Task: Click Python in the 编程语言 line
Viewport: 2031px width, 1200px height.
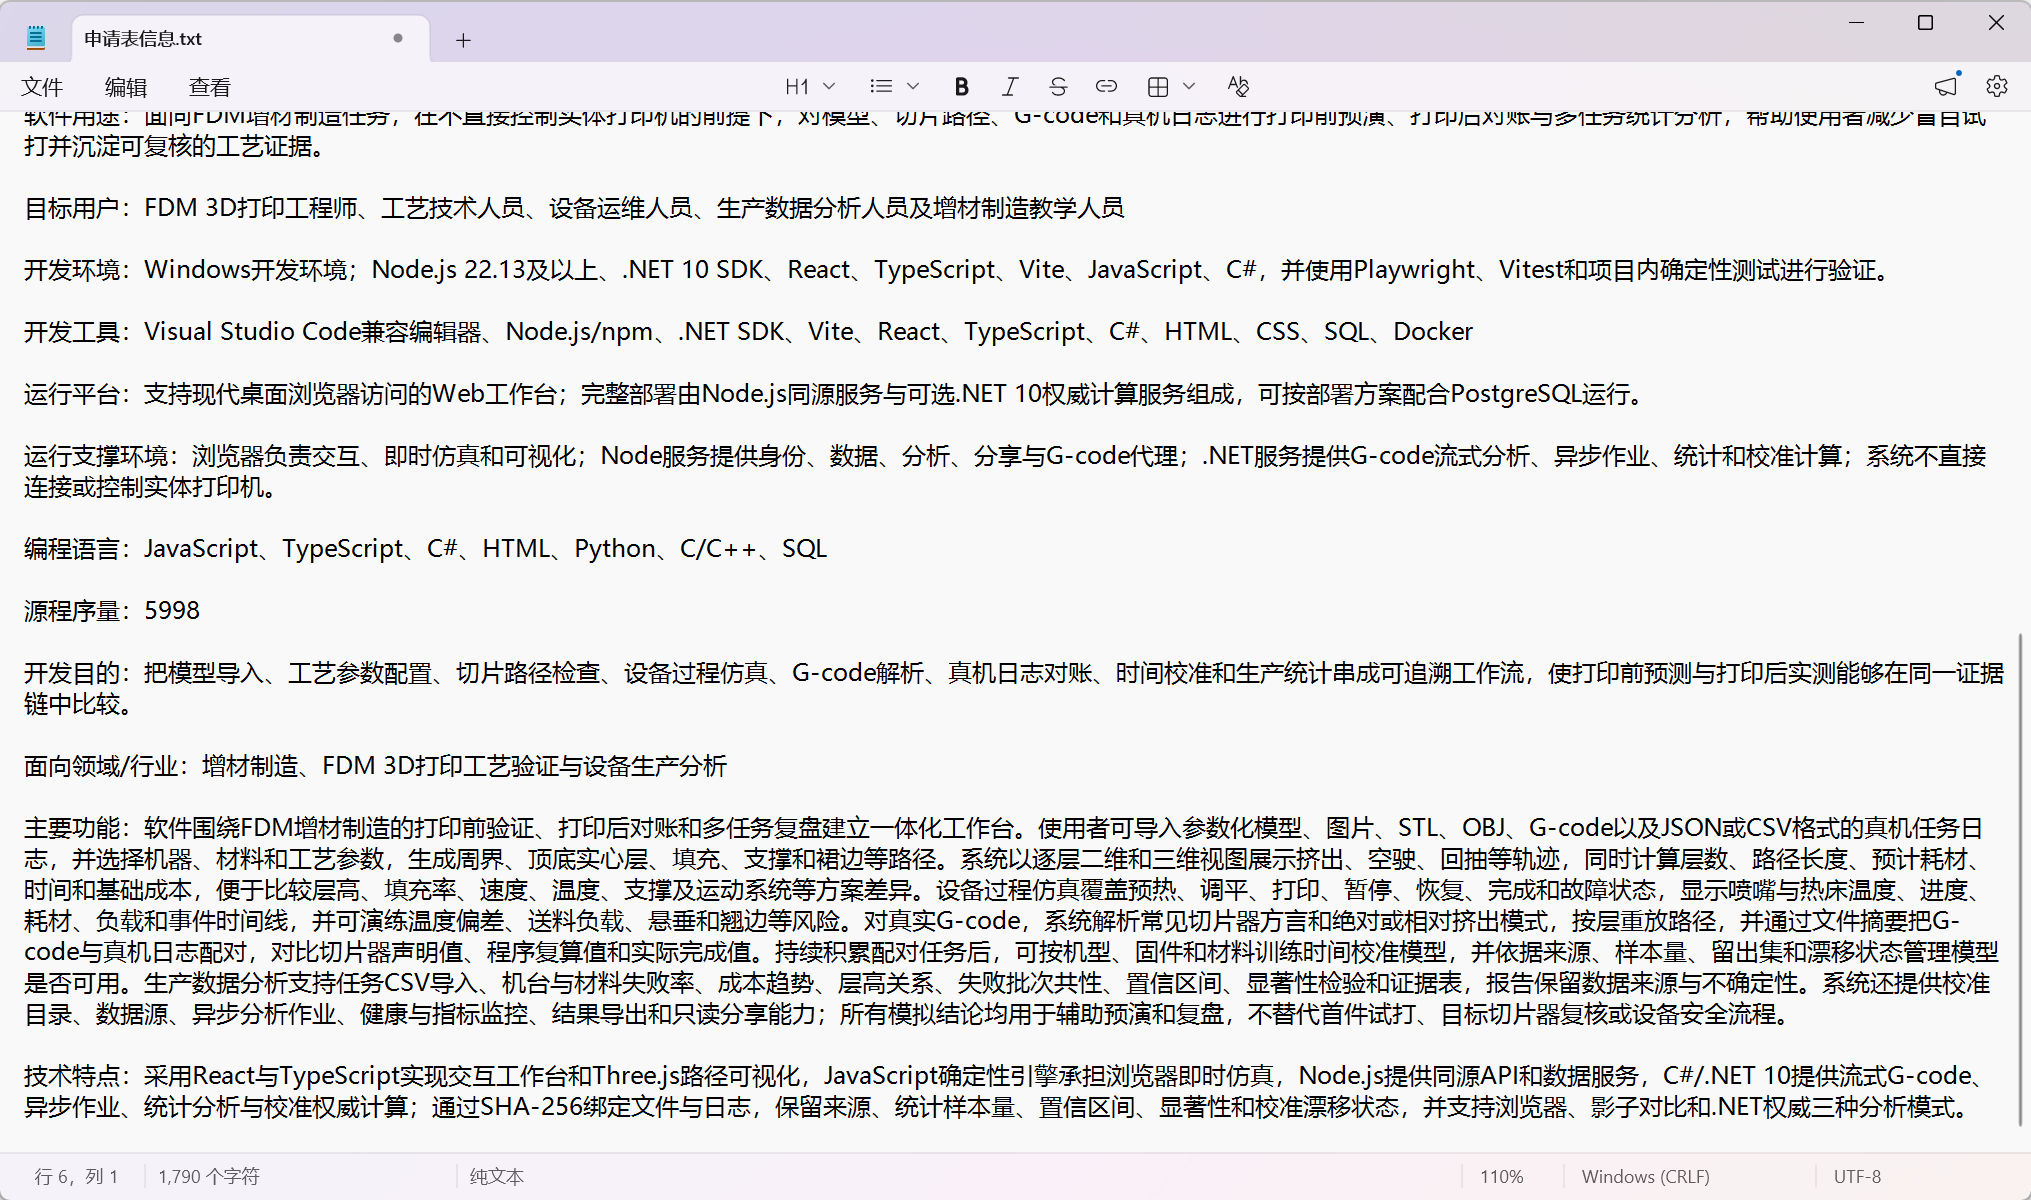Action: coord(614,549)
